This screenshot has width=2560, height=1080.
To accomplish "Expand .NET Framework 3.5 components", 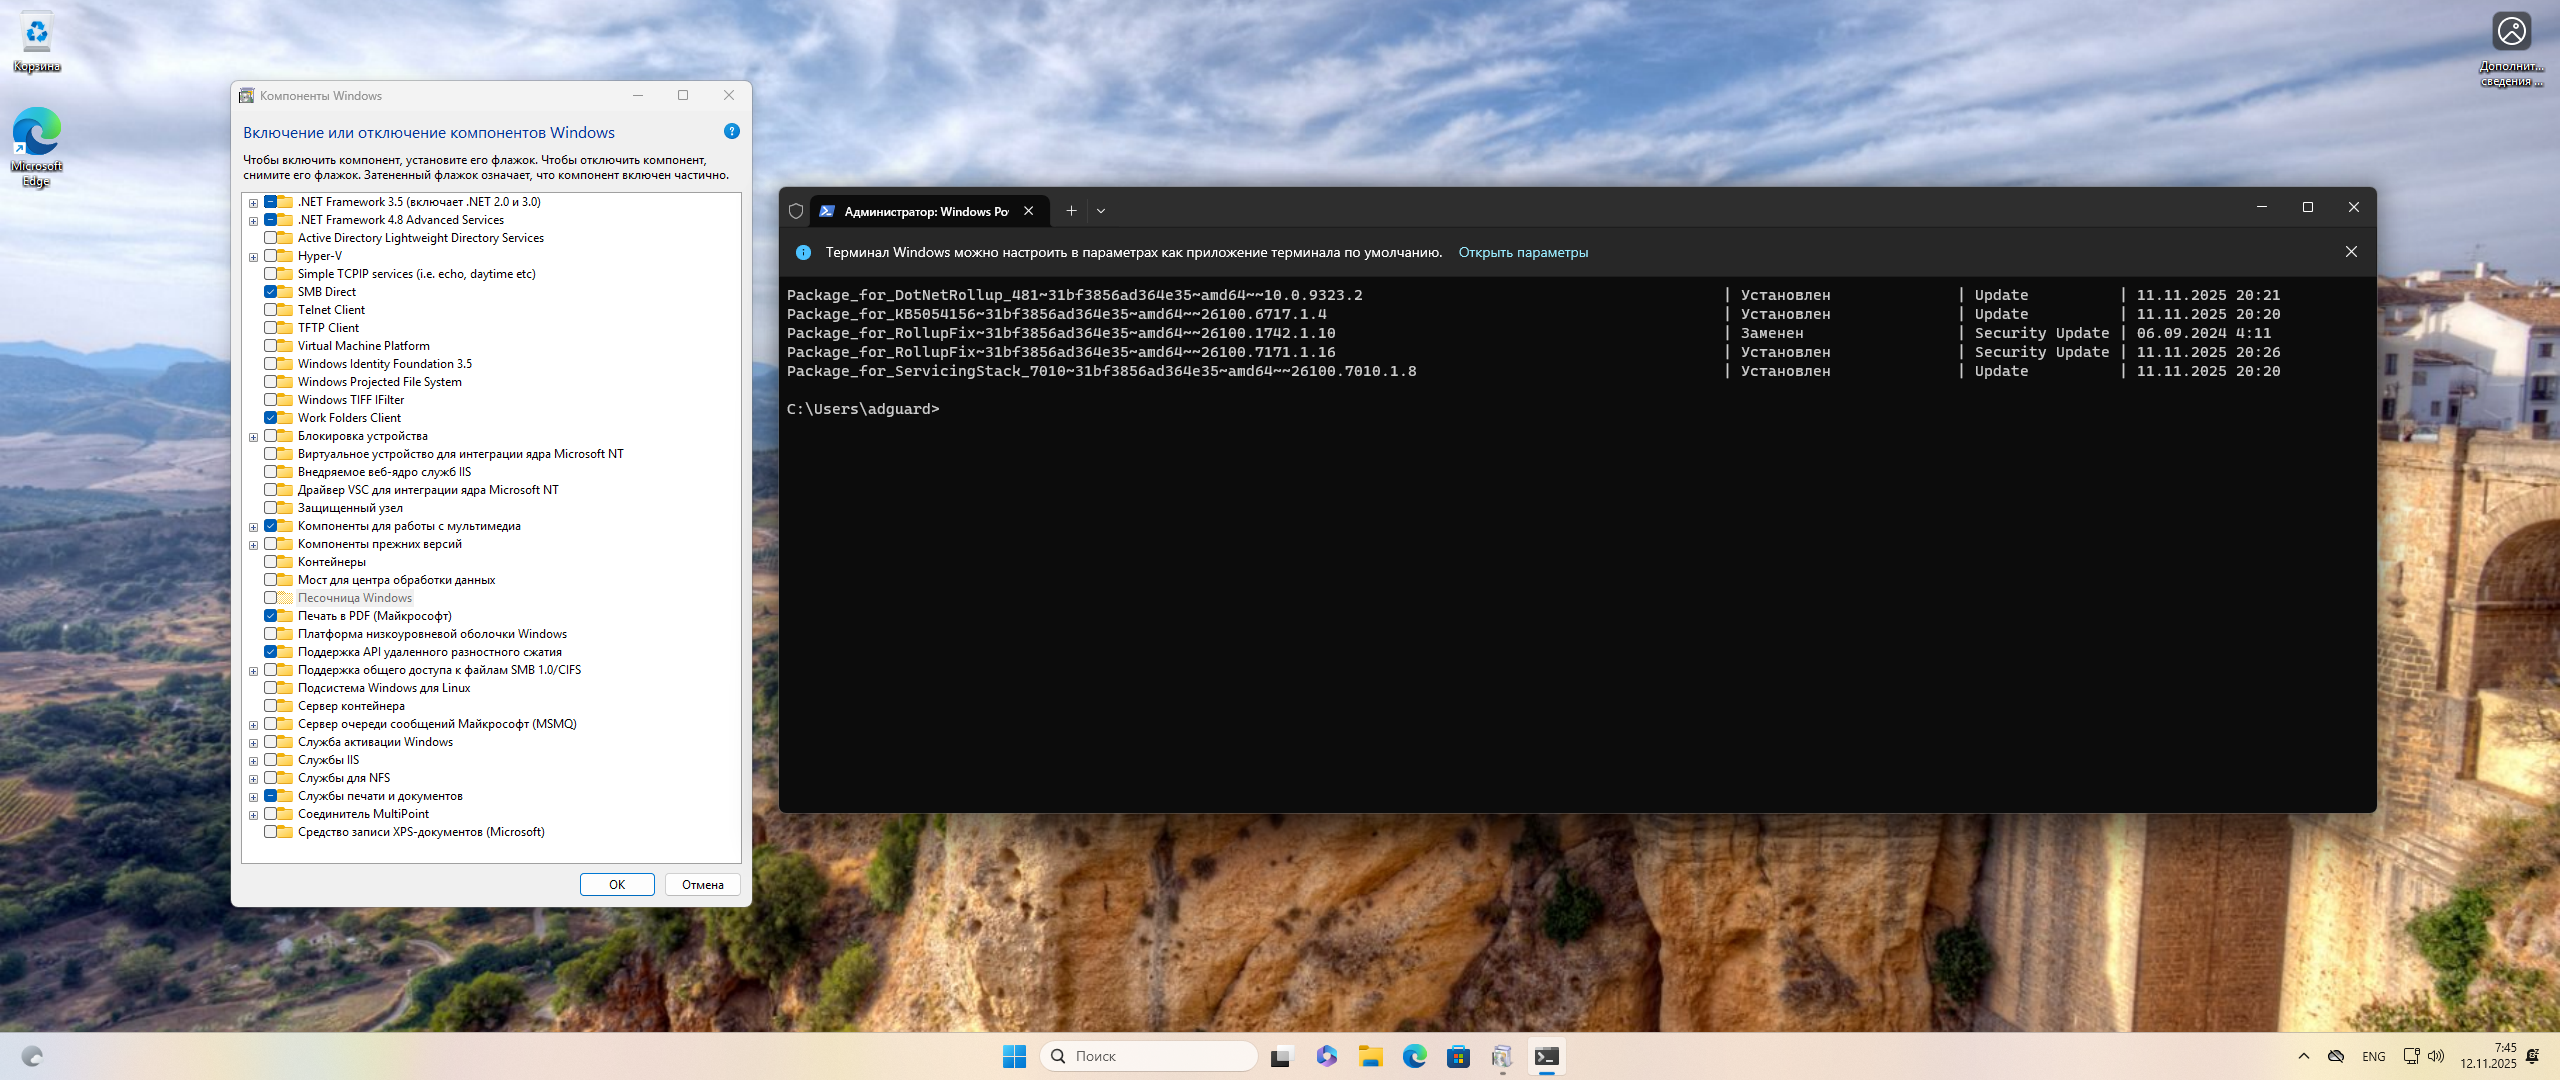I will tap(254, 203).
